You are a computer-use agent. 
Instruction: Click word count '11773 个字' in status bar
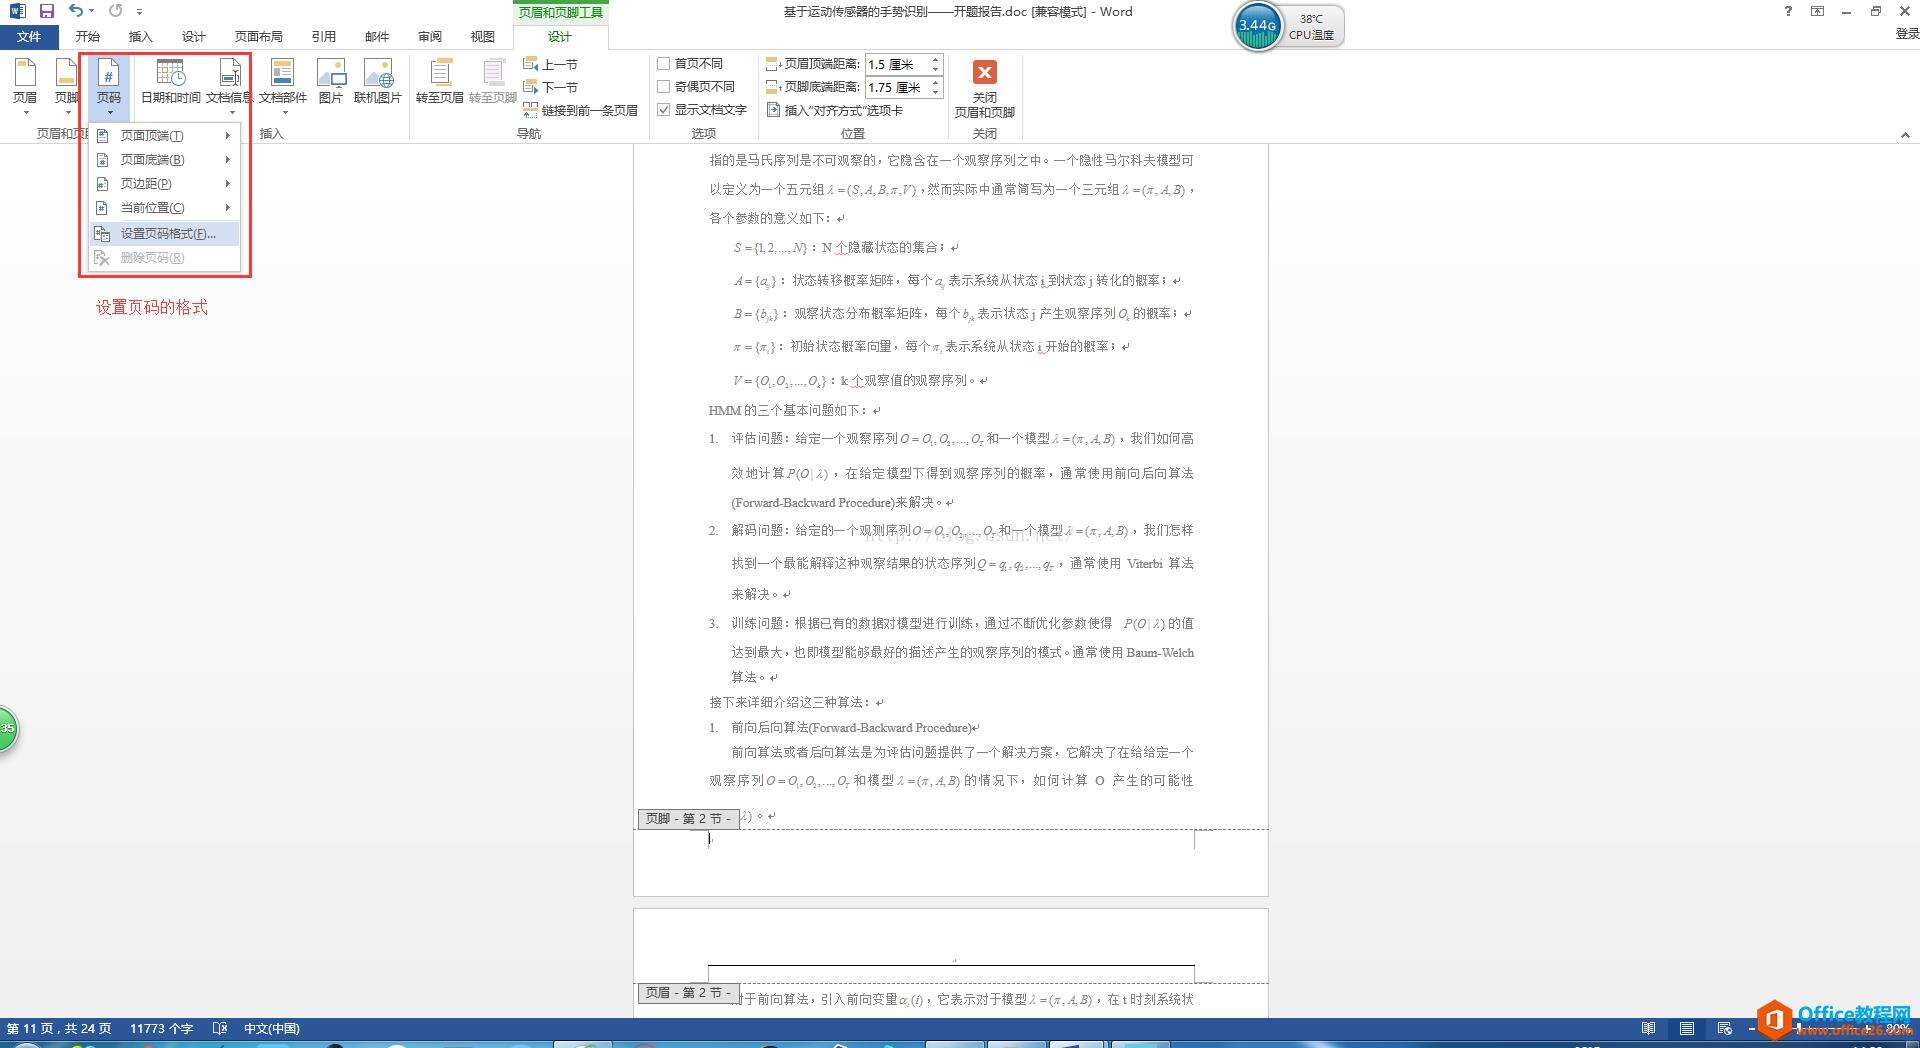[x=161, y=1028]
